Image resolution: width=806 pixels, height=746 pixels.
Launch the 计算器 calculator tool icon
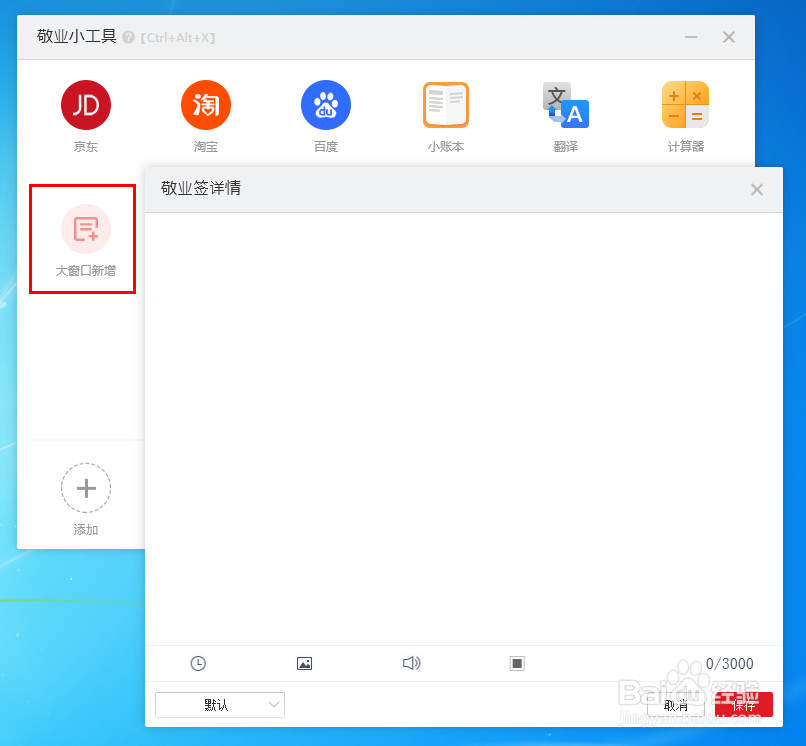coord(686,105)
